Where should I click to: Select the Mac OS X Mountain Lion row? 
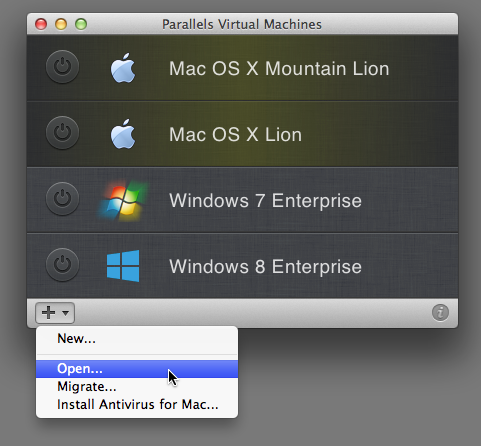point(242,68)
